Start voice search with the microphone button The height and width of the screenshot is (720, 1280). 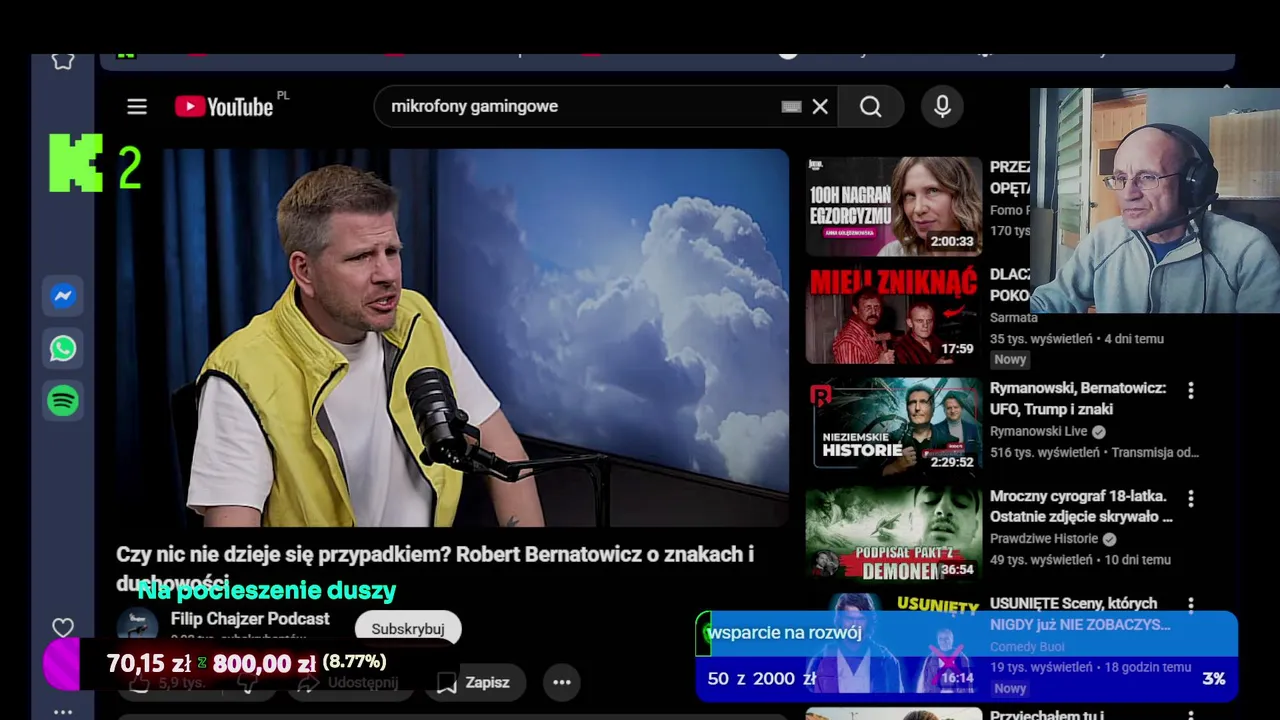[942, 107]
